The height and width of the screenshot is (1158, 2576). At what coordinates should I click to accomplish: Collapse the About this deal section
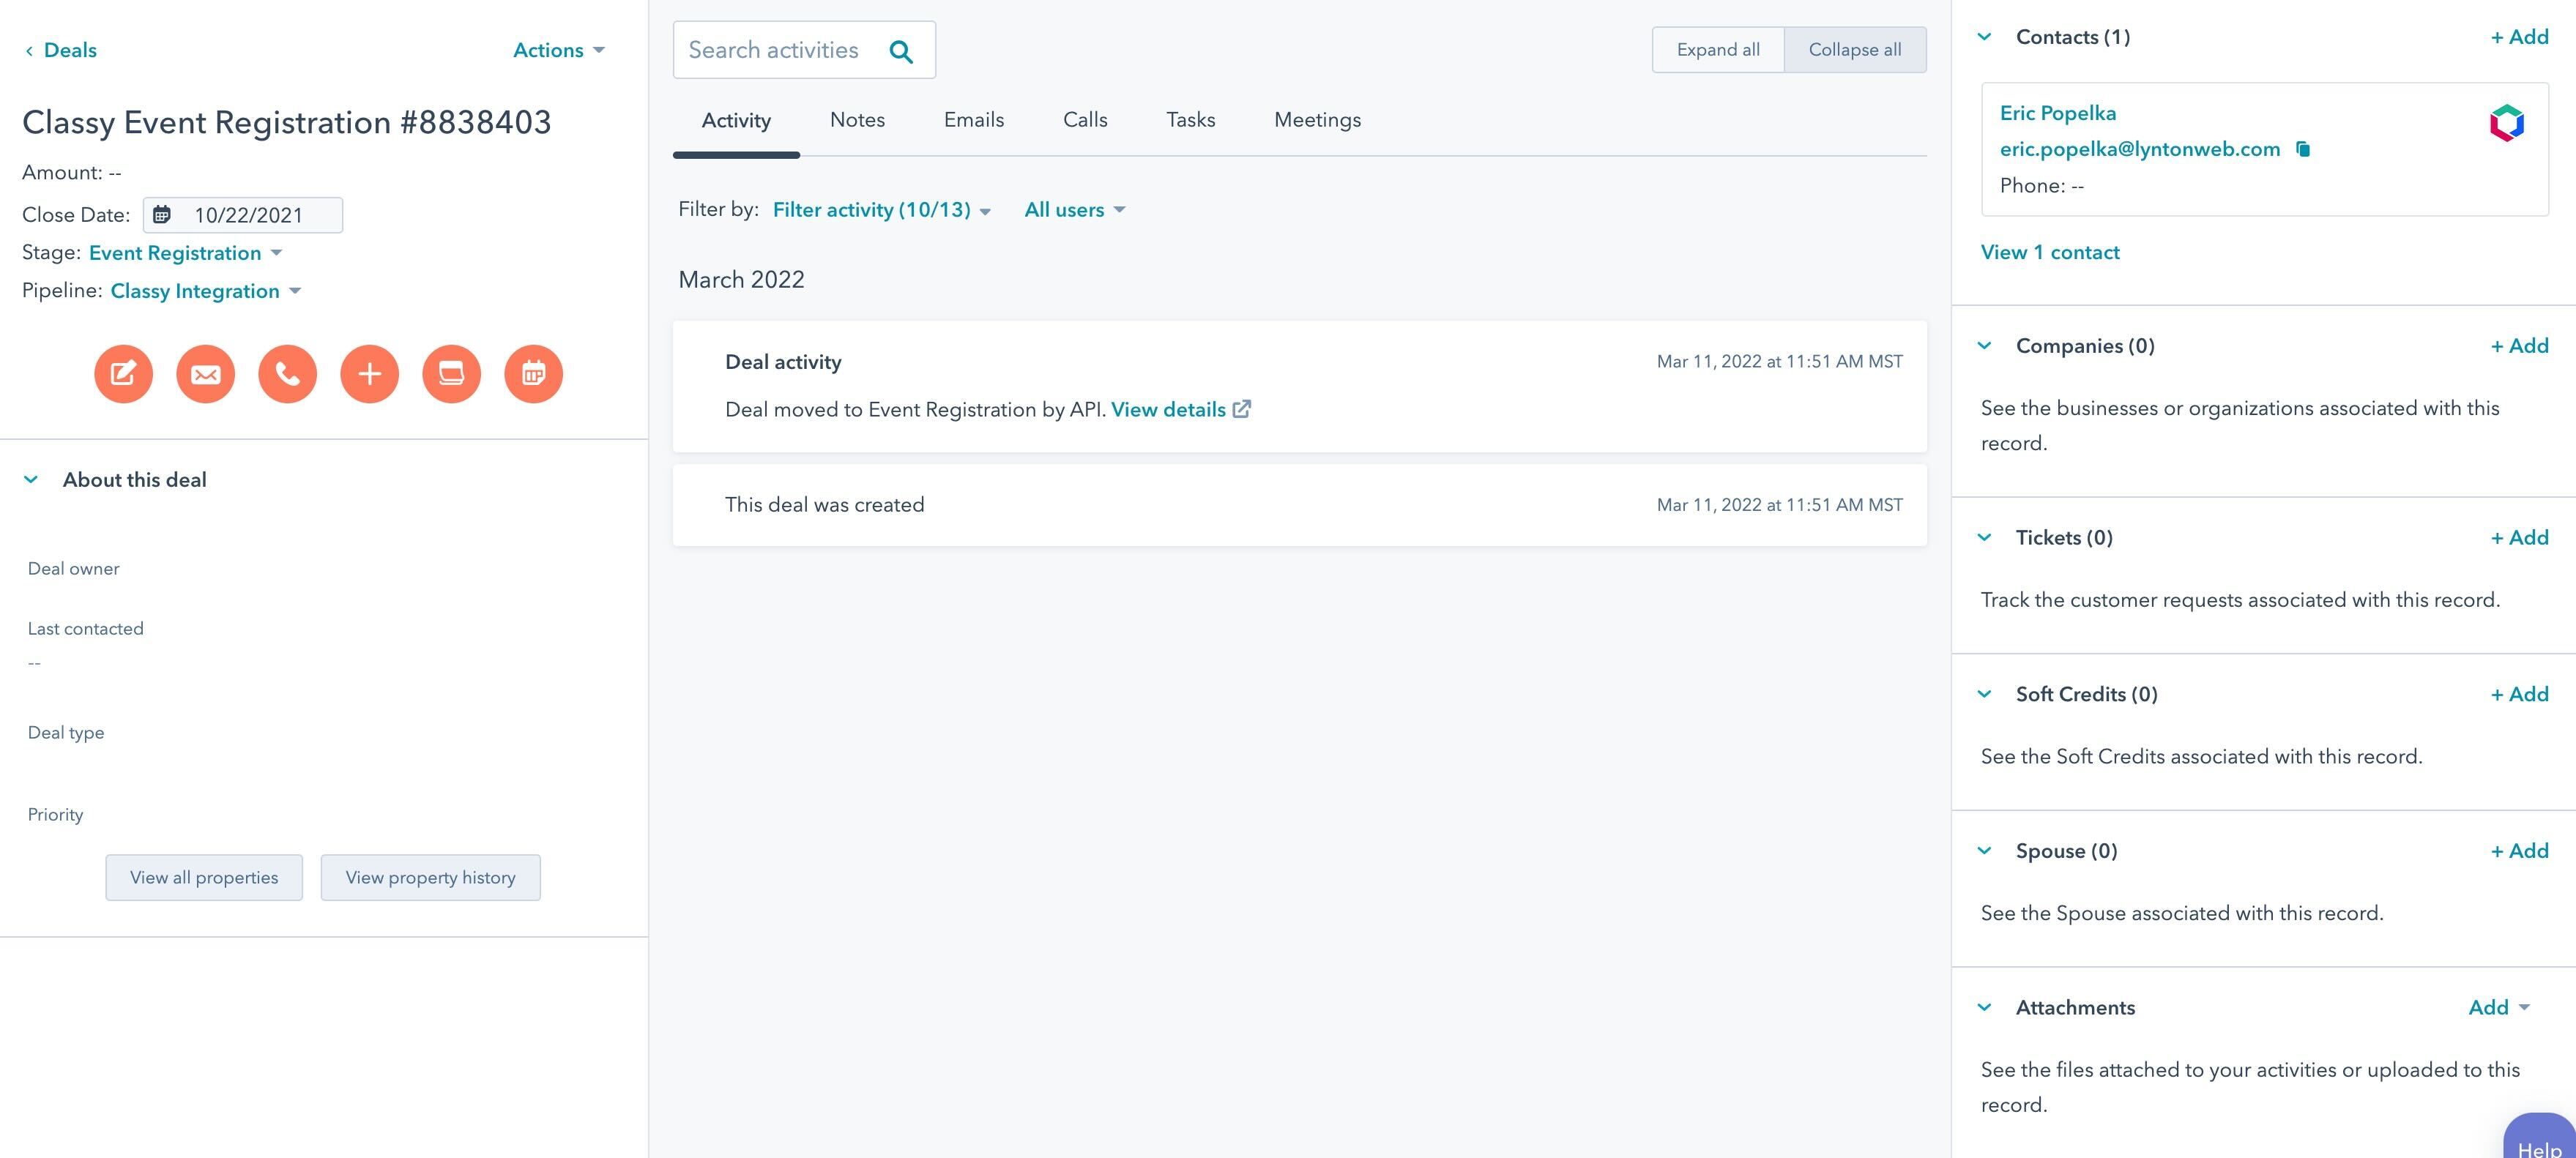click(31, 480)
